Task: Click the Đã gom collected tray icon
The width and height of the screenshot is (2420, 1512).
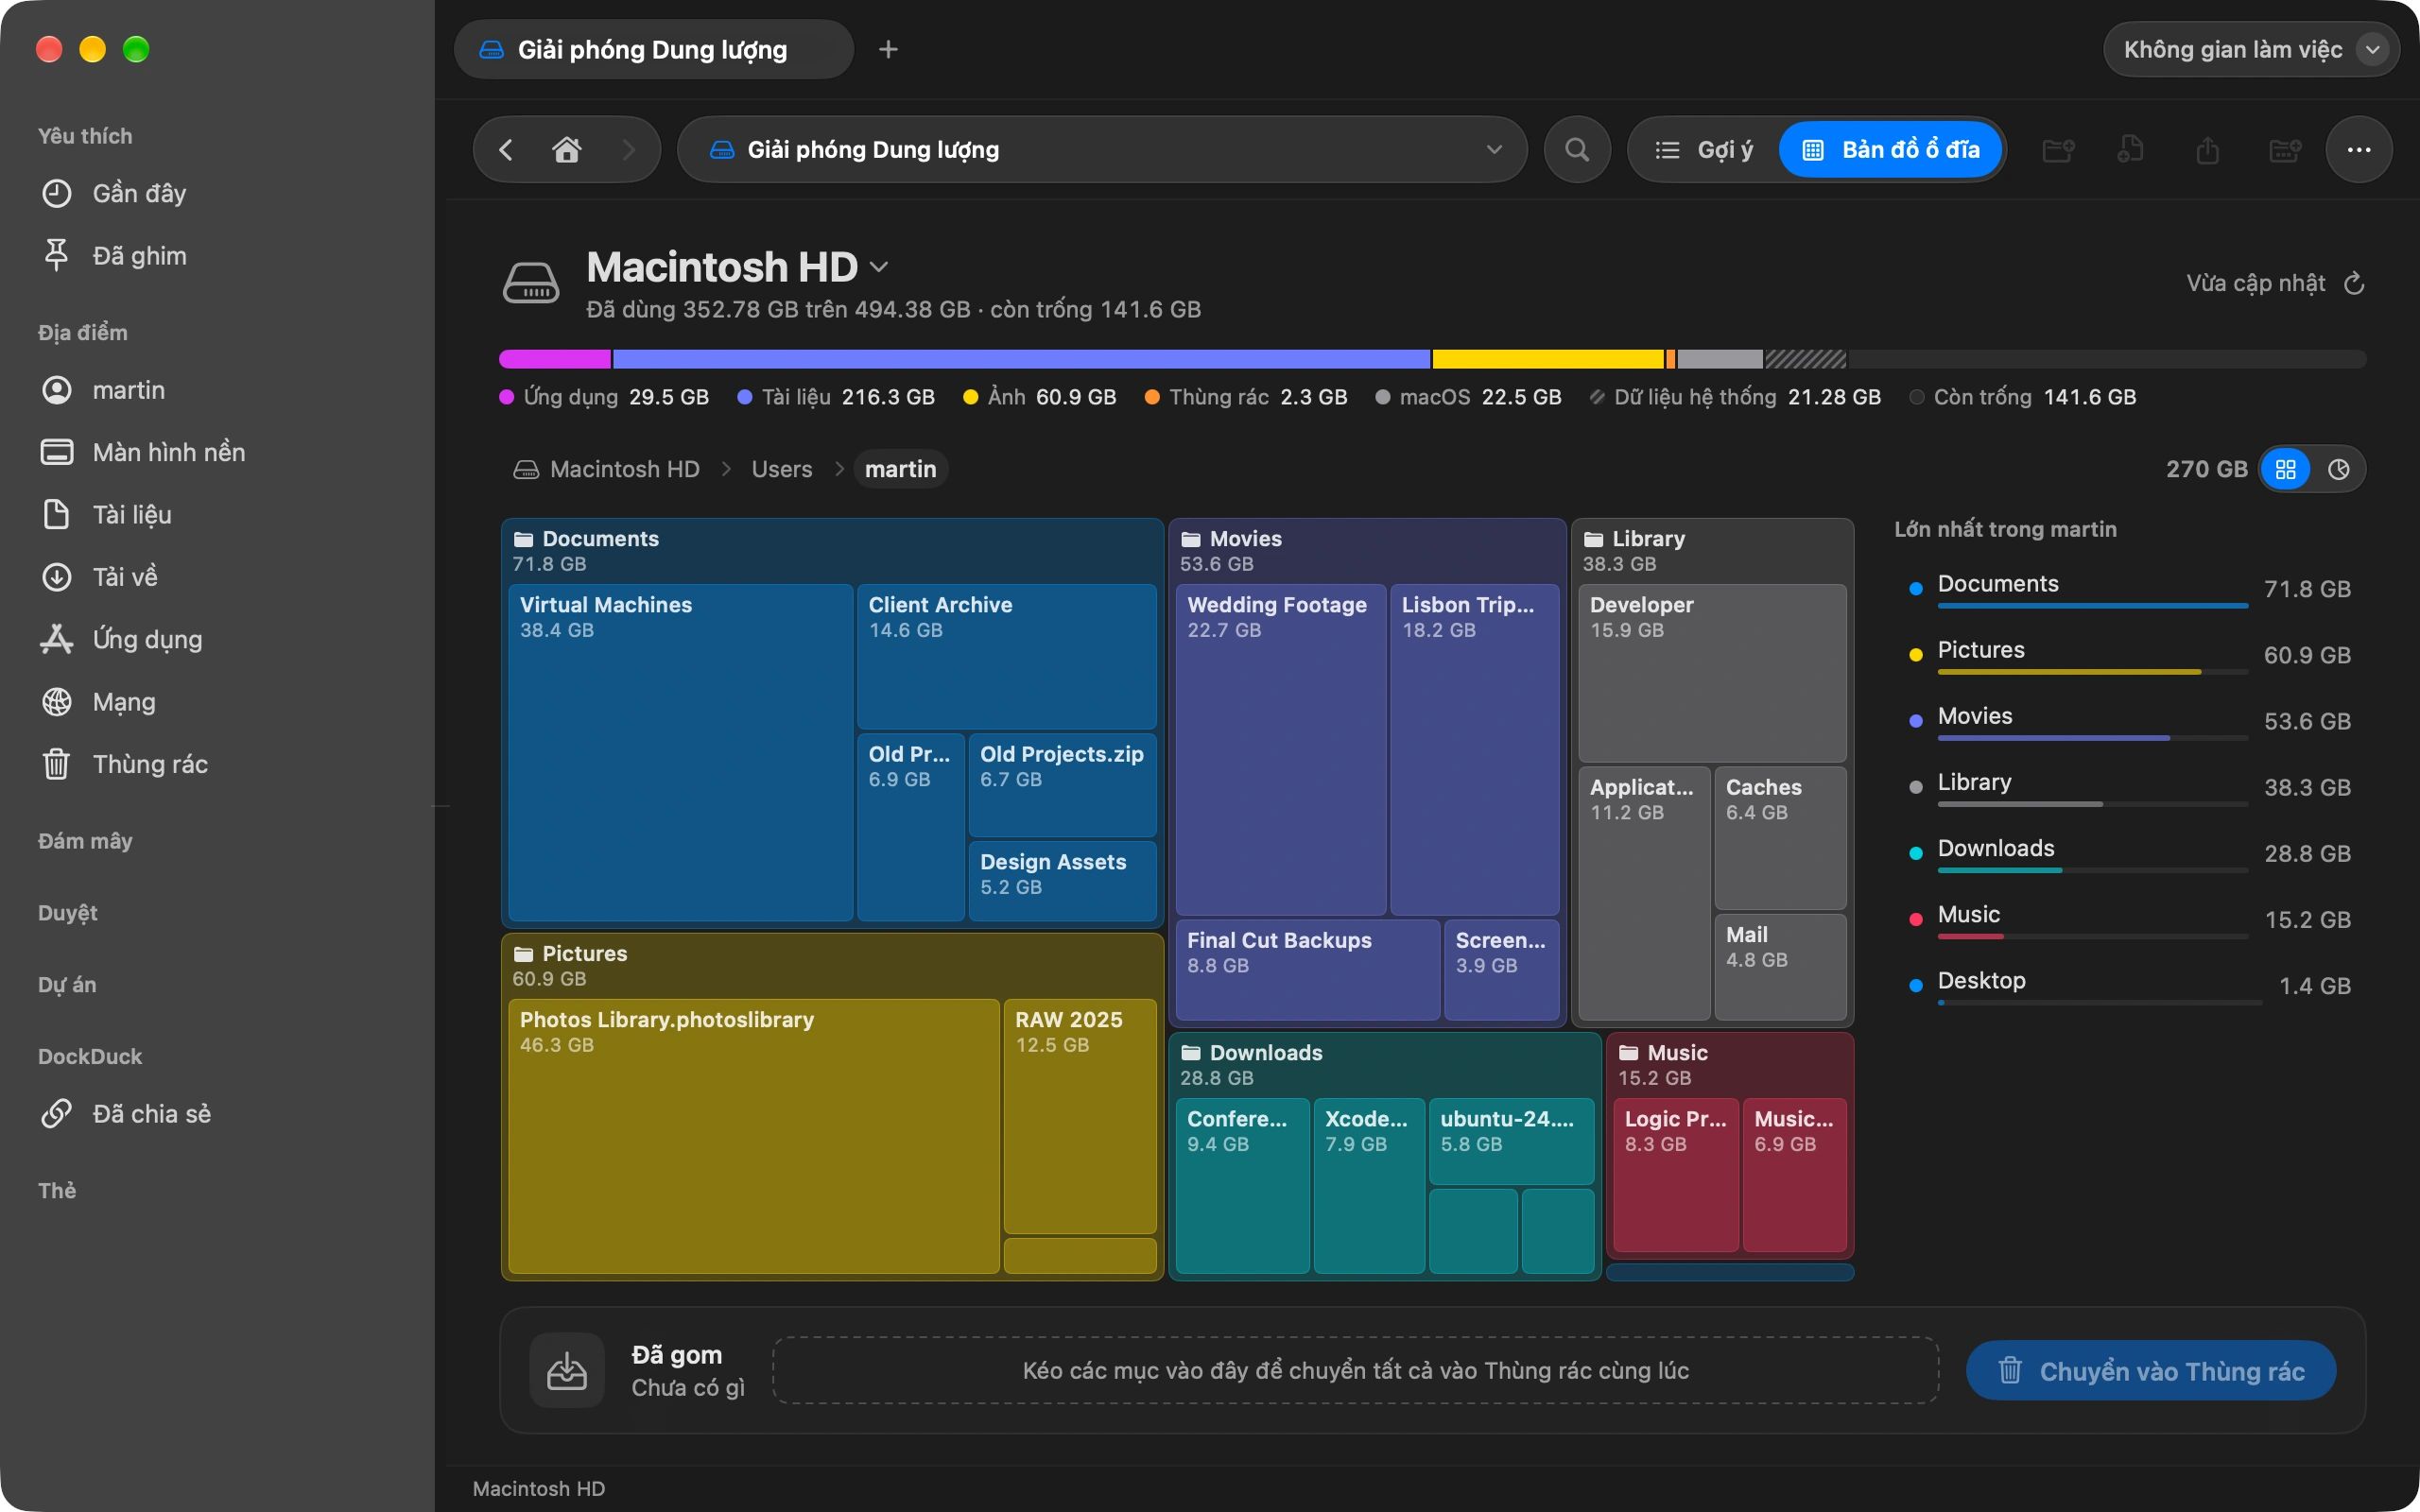Action: pos(567,1370)
